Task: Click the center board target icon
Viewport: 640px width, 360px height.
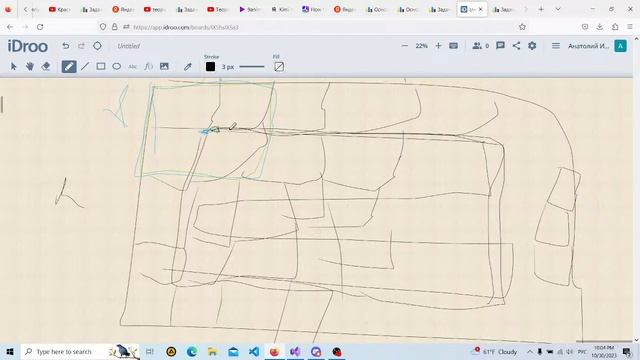Action: (97, 46)
